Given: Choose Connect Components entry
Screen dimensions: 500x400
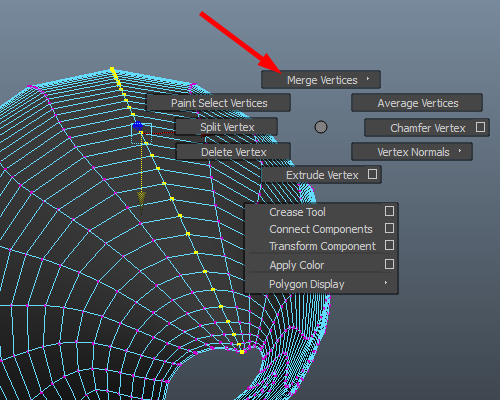Looking at the screenshot, I should 321,229.
